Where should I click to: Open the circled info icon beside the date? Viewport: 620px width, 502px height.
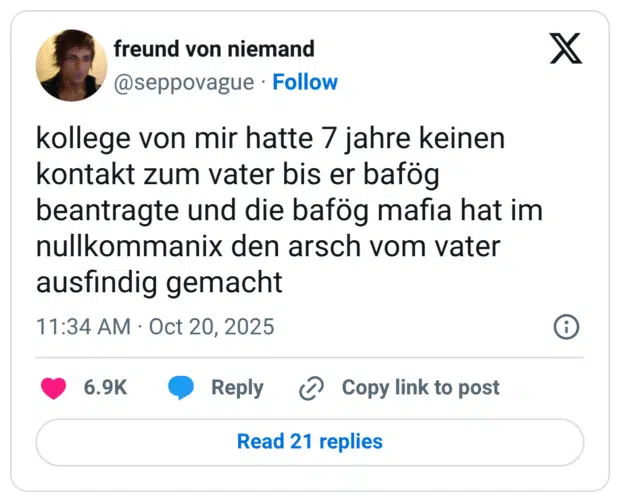[565, 327]
